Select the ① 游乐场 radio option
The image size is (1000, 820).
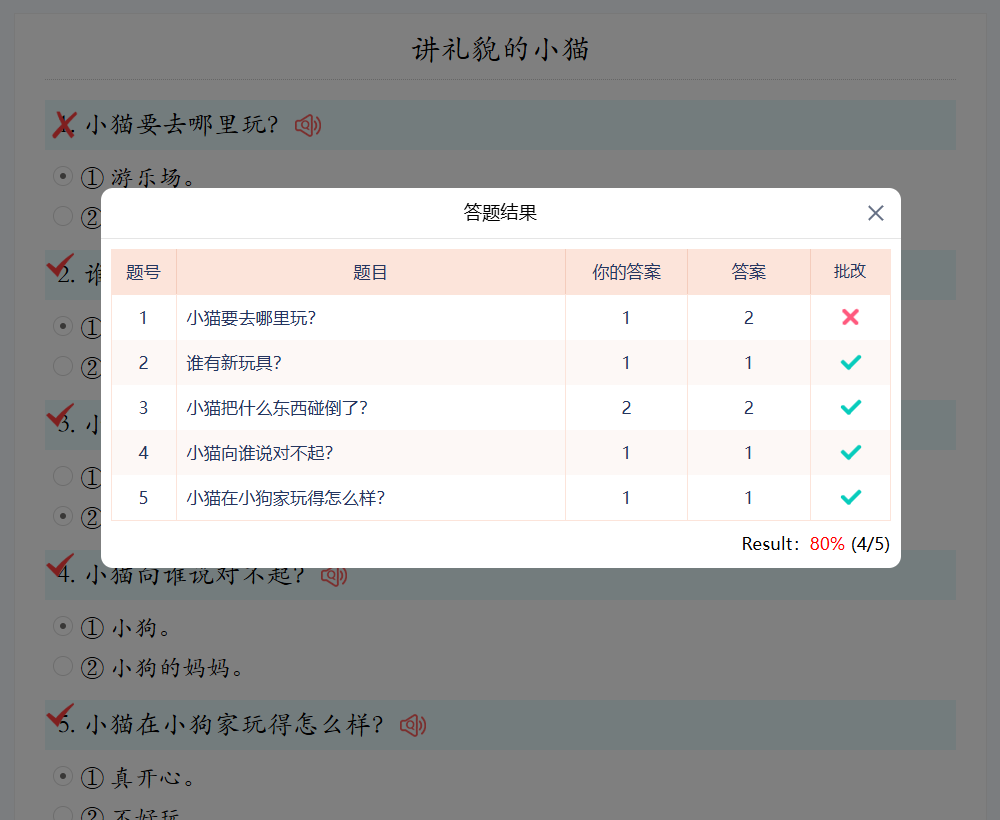tap(63, 177)
